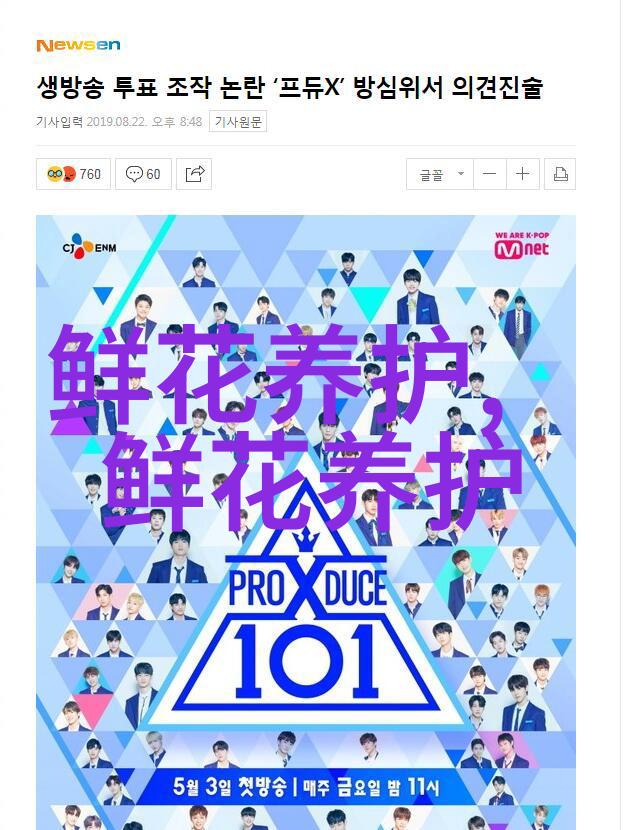Click the Newsen logo

point(78,46)
